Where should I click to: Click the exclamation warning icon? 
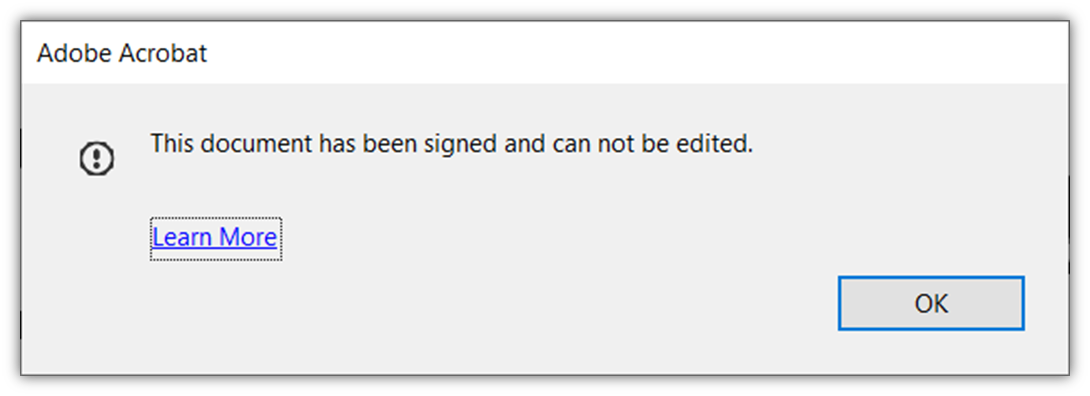coord(97,159)
